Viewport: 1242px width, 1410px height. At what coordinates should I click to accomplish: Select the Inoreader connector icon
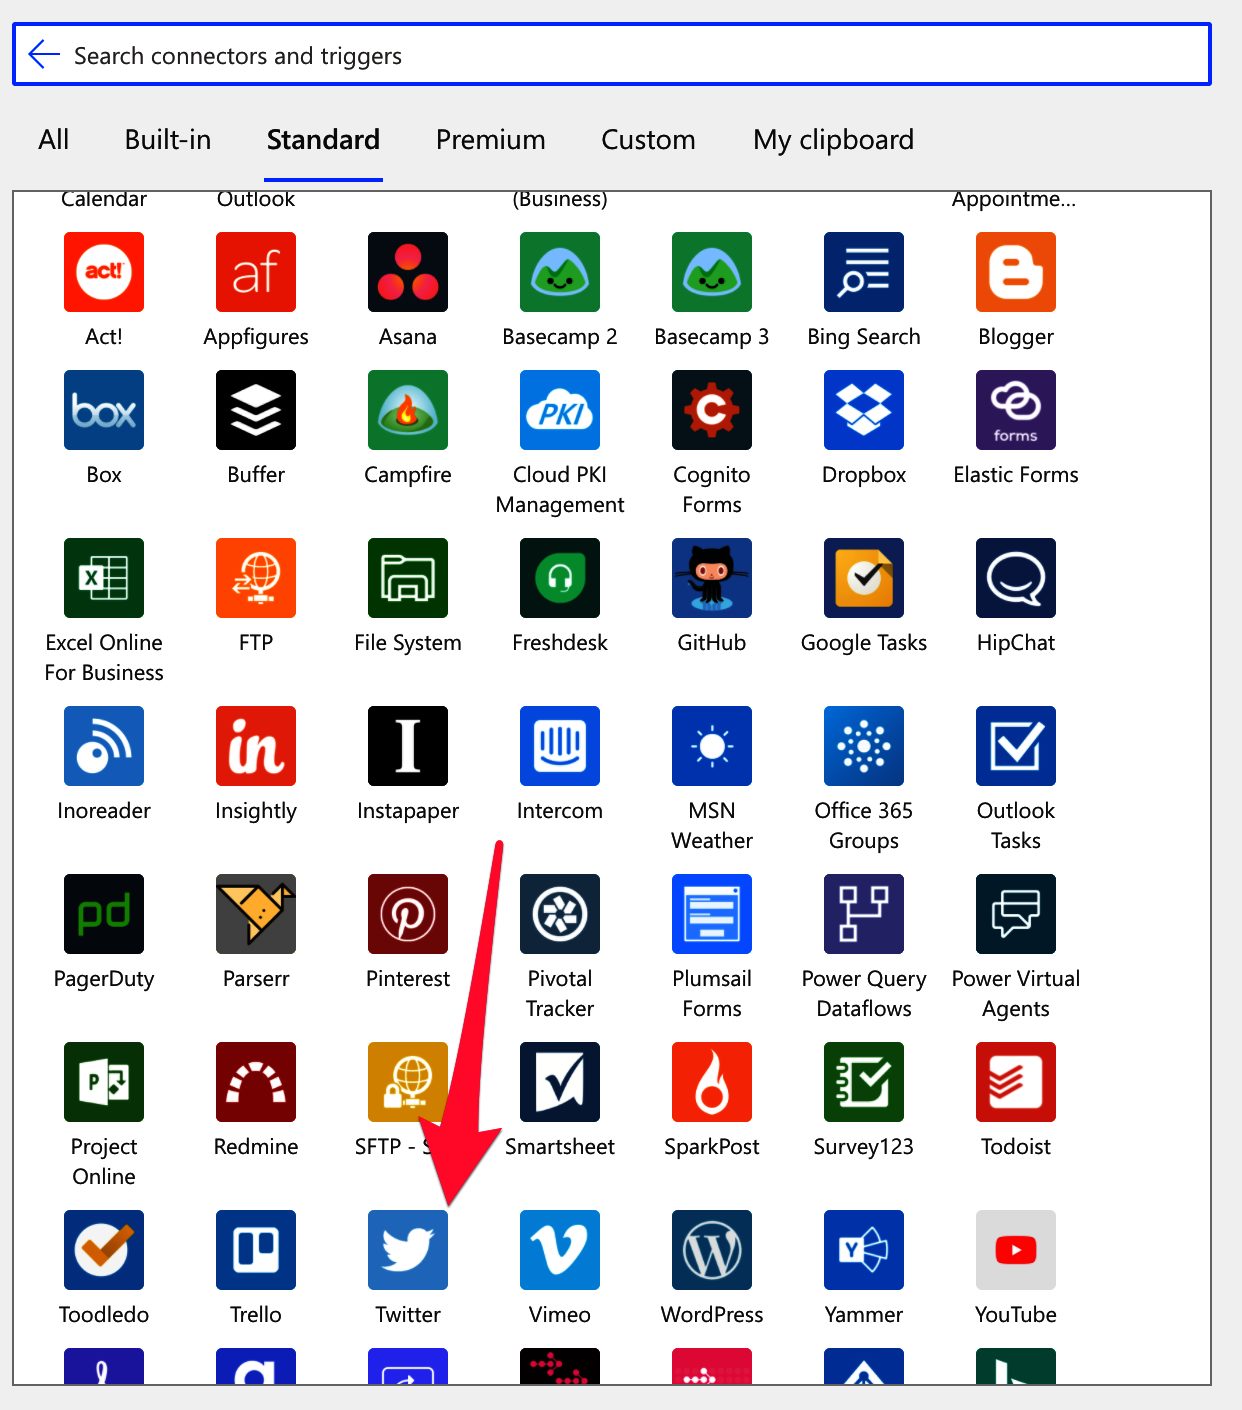[x=104, y=746]
